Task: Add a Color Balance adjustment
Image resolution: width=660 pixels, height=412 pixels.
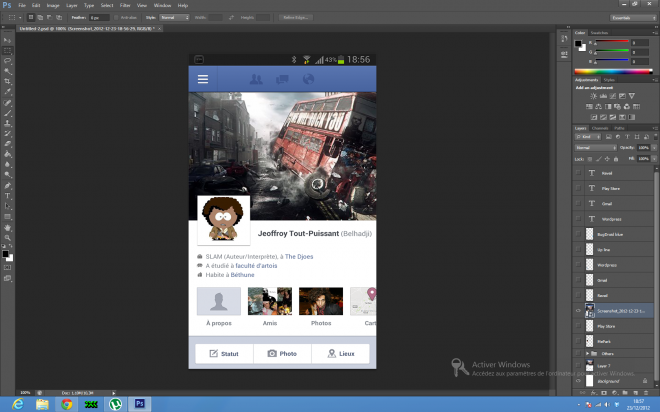Action: coord(599,107)
